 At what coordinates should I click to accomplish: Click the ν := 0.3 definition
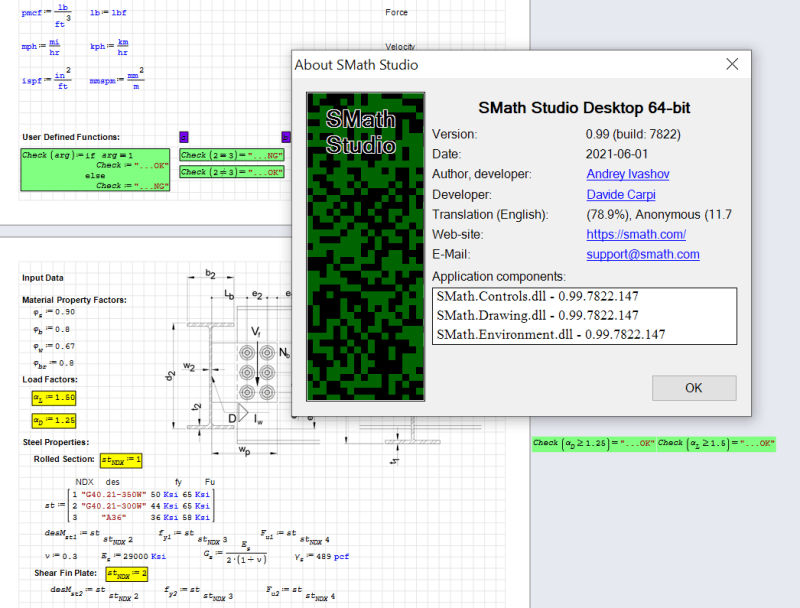coord(61,556)
